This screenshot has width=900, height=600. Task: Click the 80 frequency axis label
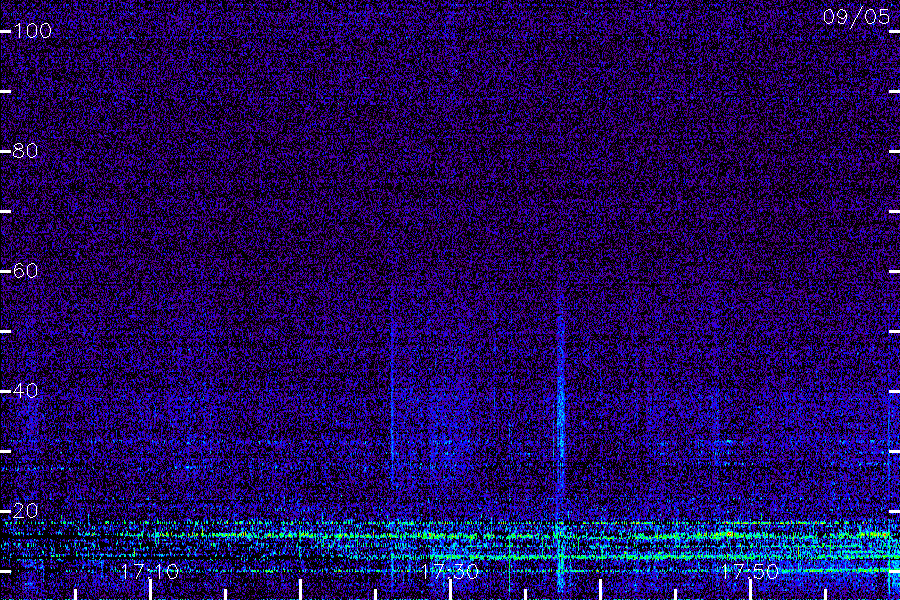coord(26,150)
